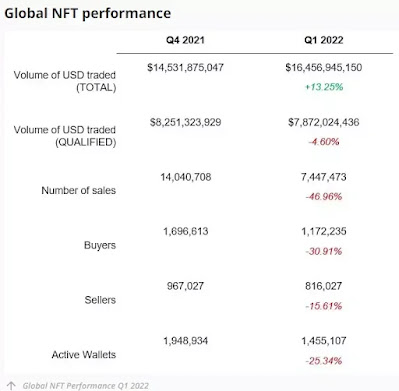Click the red -46.96% change
This screenshot has height=391, width=399.
[324, 196]
